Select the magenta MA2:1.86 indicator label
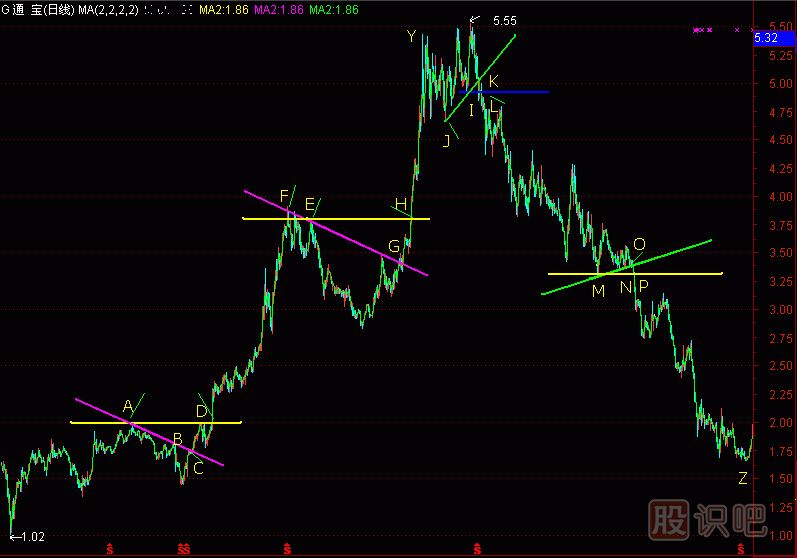Viewport: 797px width, 558px height. (280, 9)
